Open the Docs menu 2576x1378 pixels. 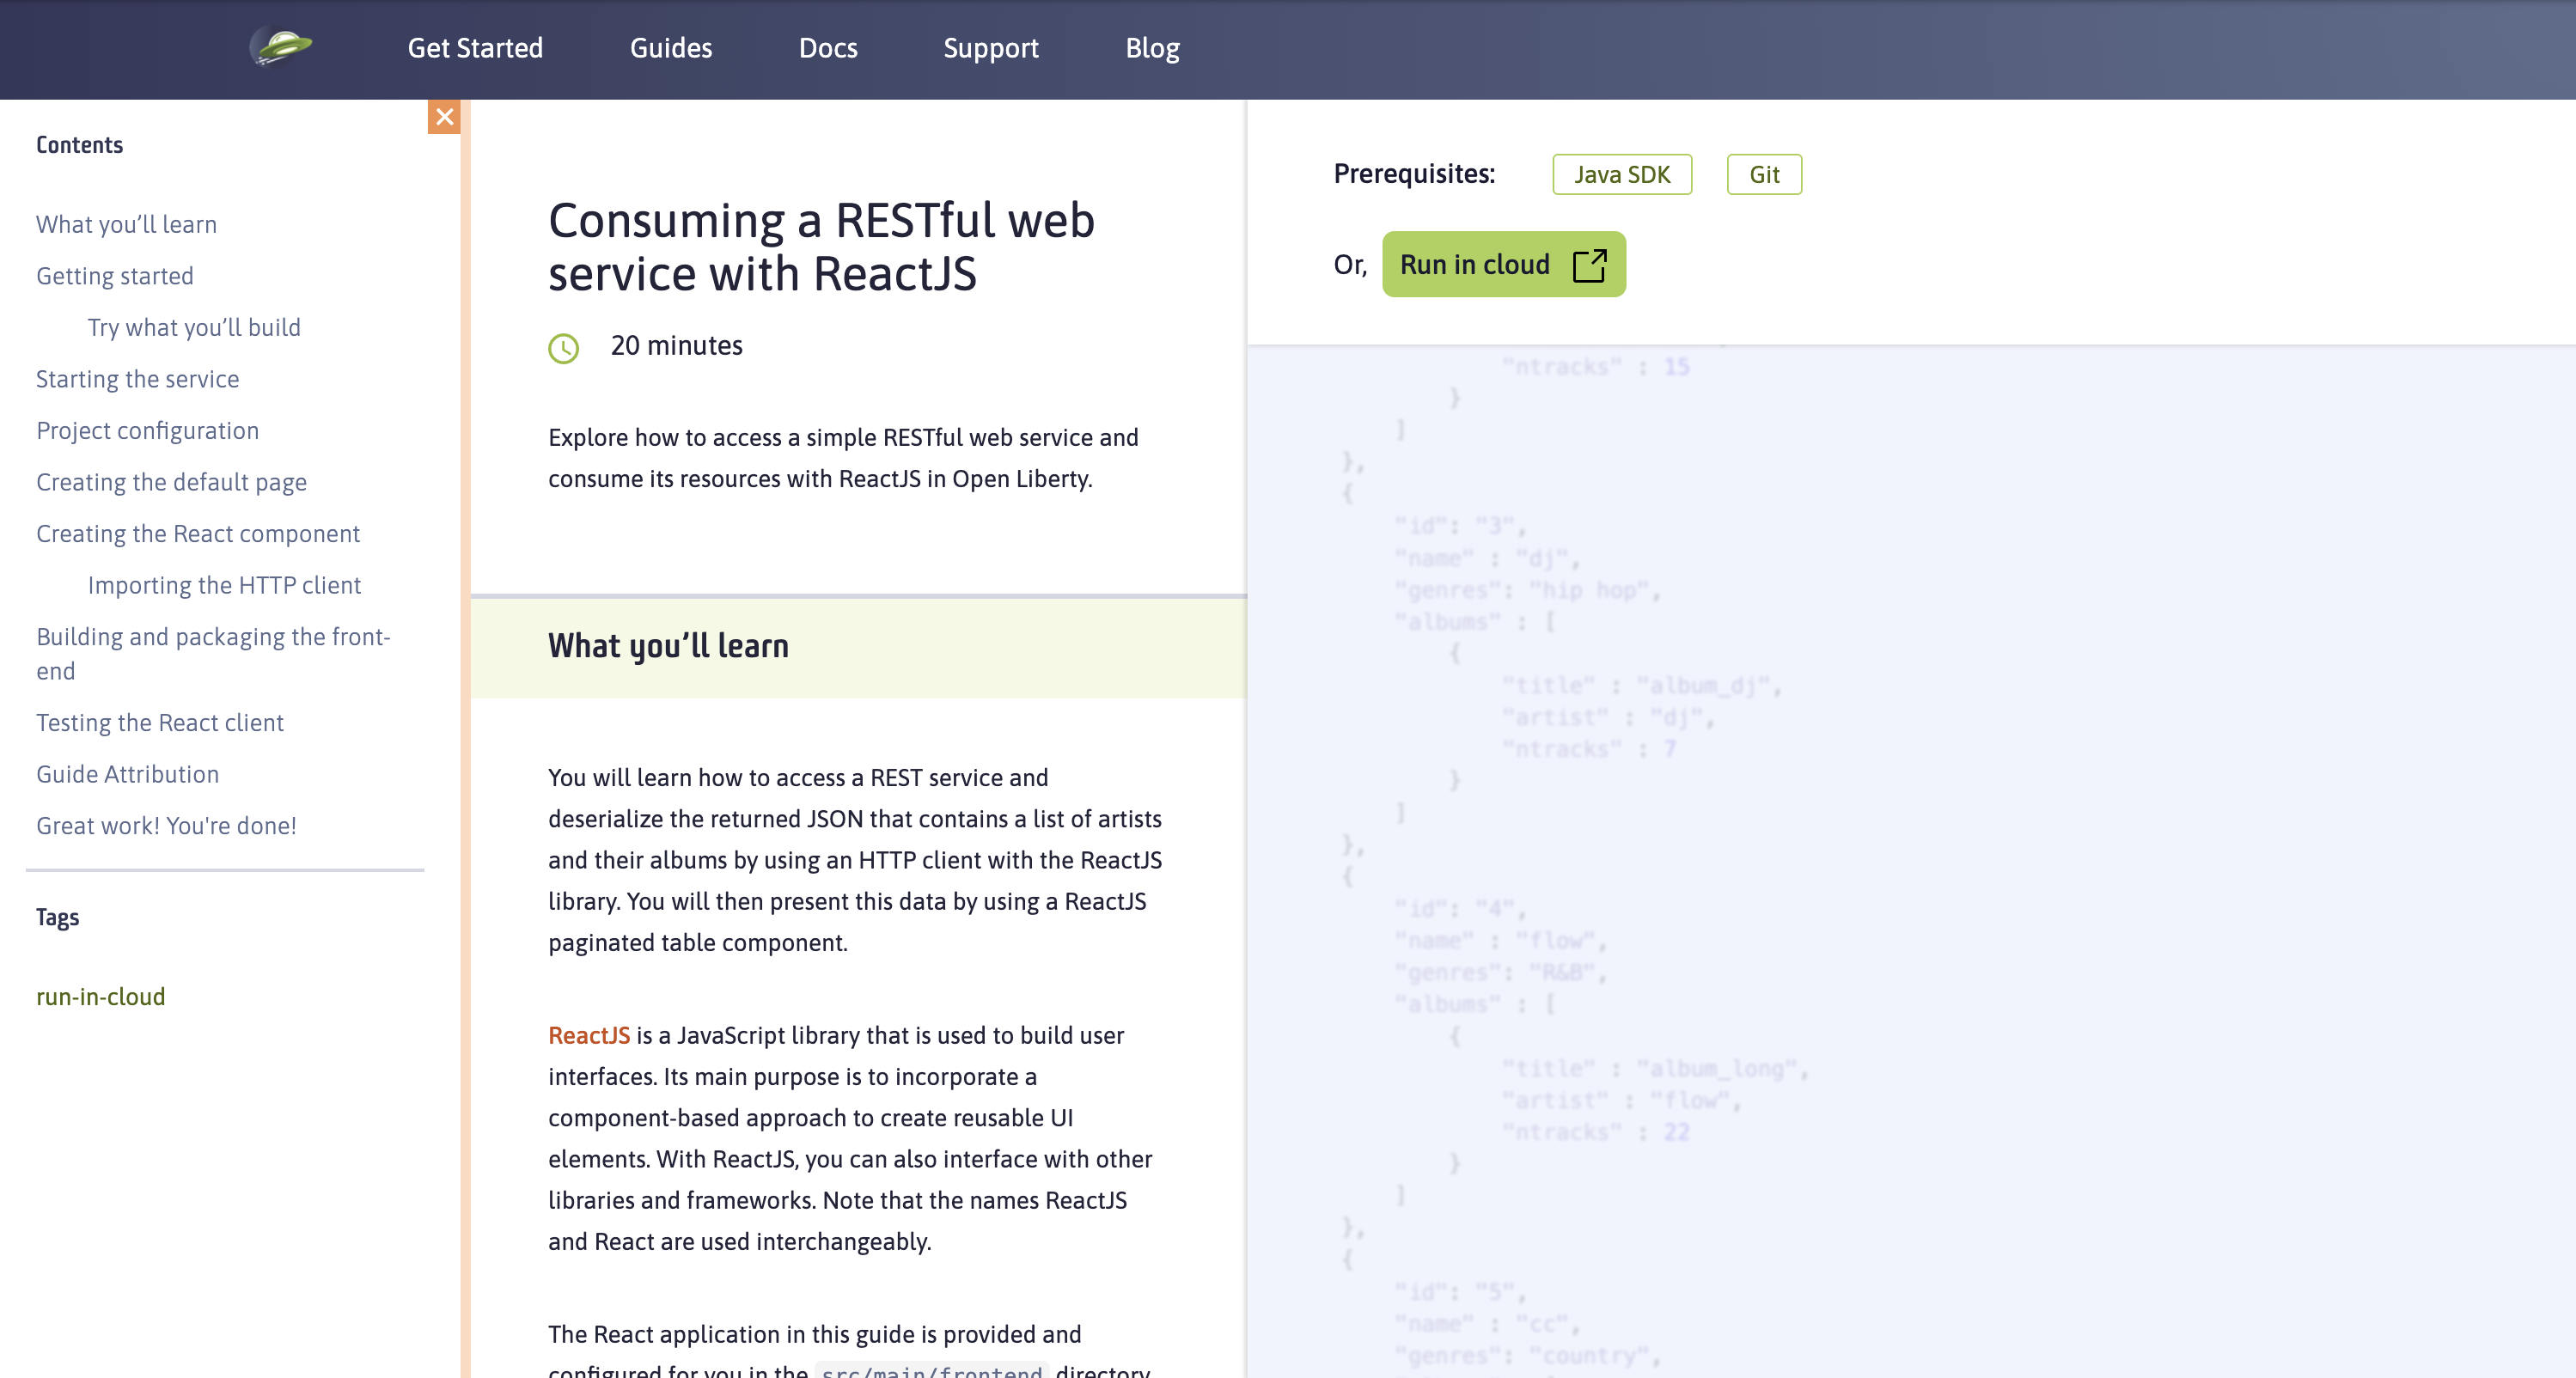point(828,48)
